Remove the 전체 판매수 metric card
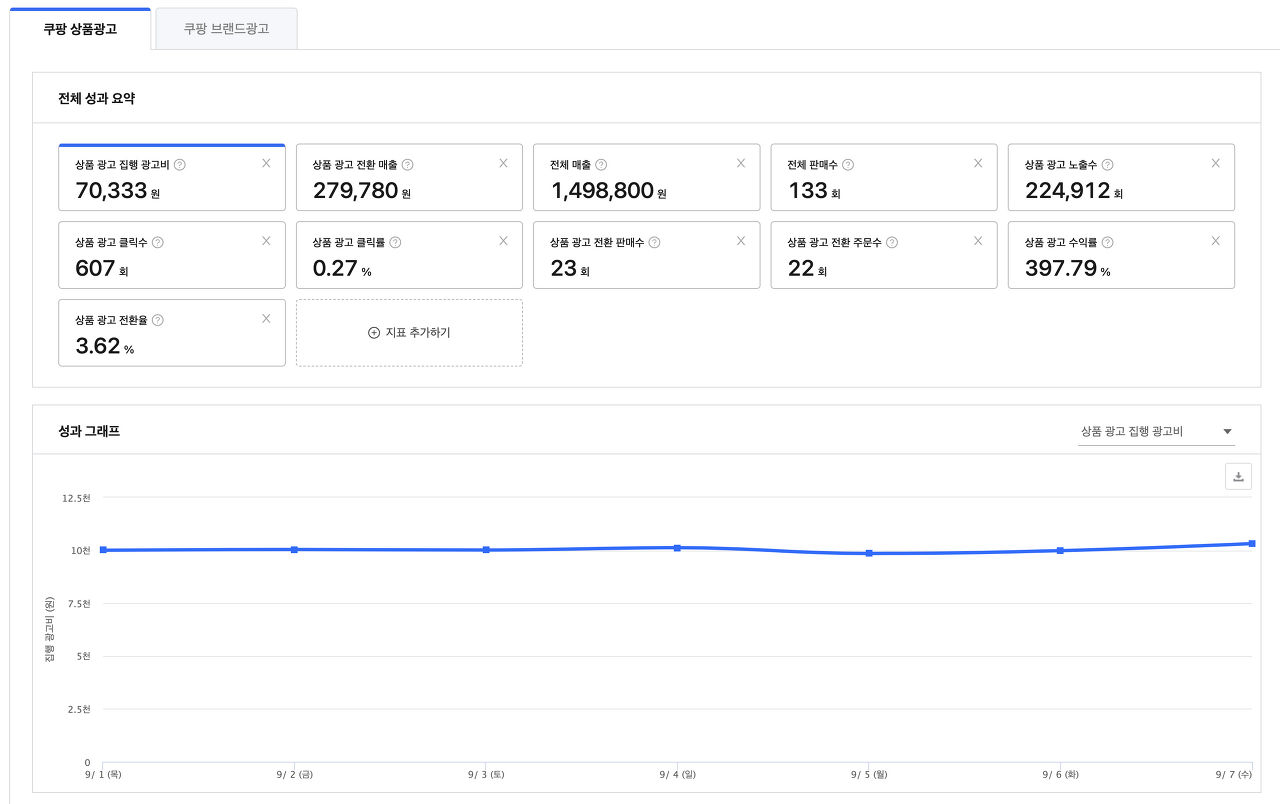This screenshot has height=804, width=1280. tap(978, 163)
